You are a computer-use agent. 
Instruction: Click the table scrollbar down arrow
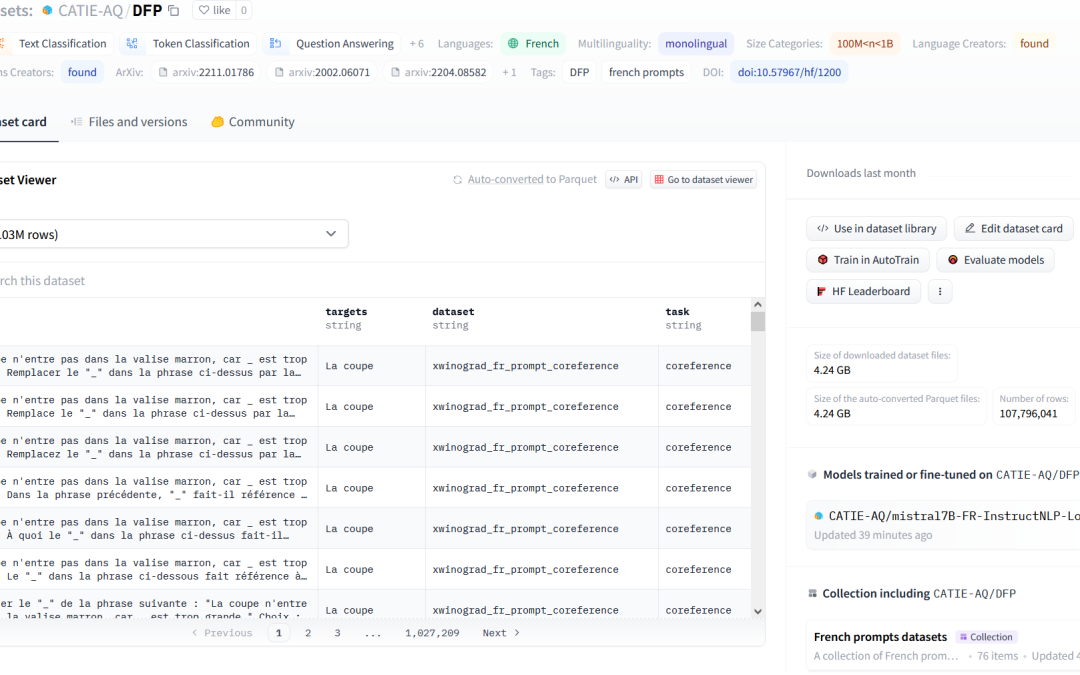point(758,611)
